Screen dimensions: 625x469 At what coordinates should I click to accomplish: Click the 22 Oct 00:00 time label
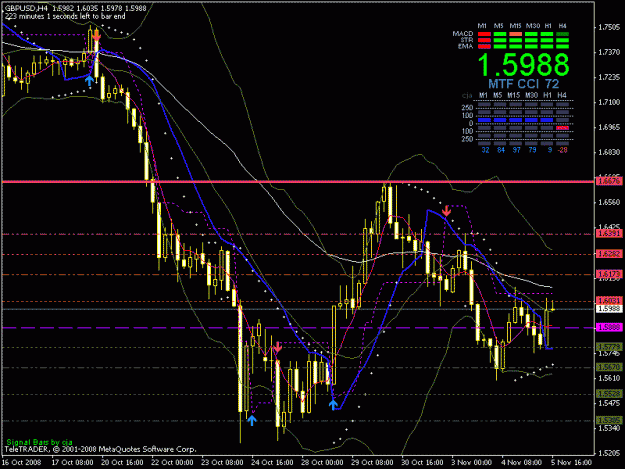(172, 463)
